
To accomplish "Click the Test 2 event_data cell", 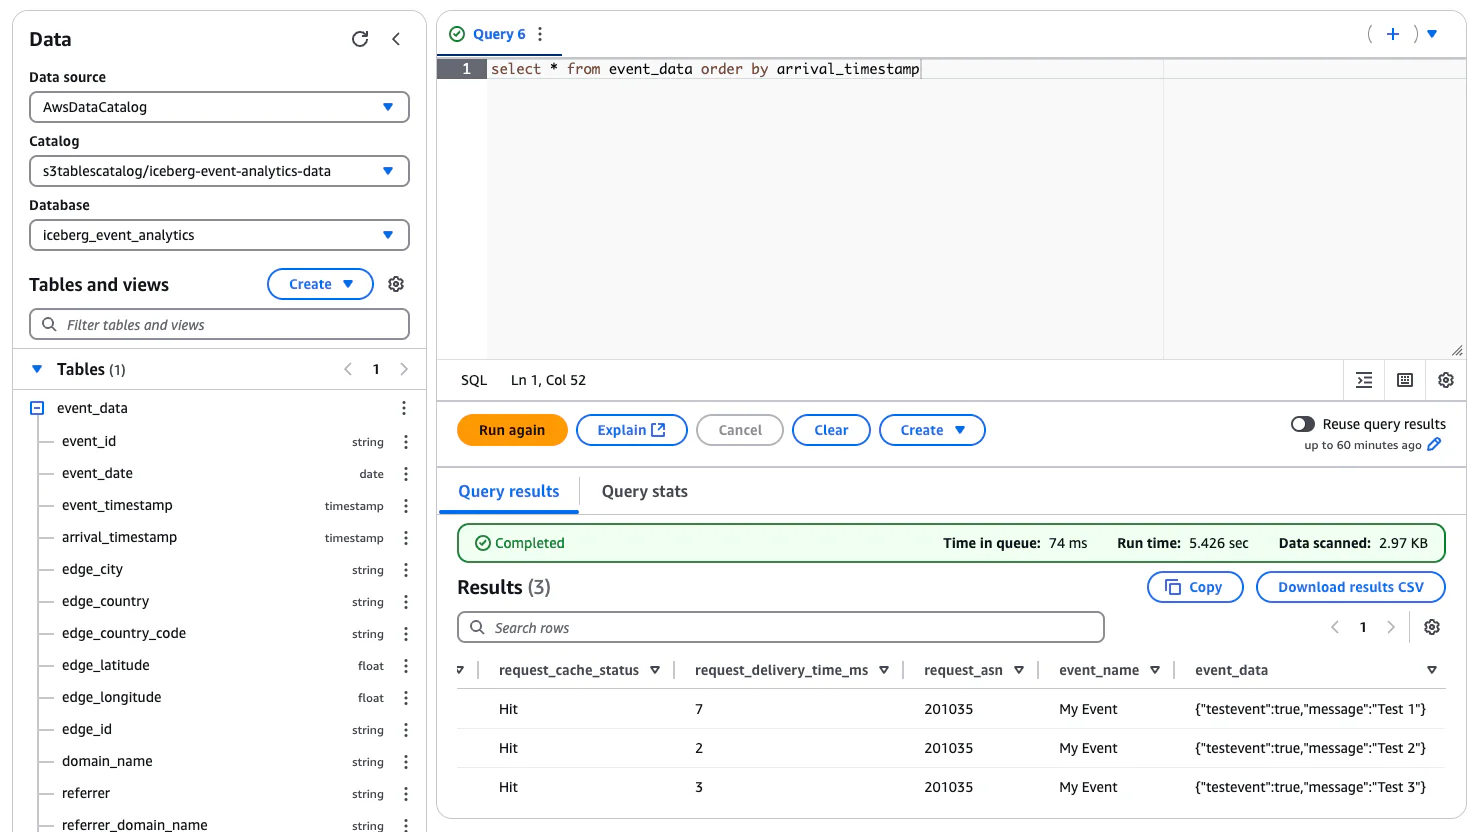I will (x=1310, y=748).
